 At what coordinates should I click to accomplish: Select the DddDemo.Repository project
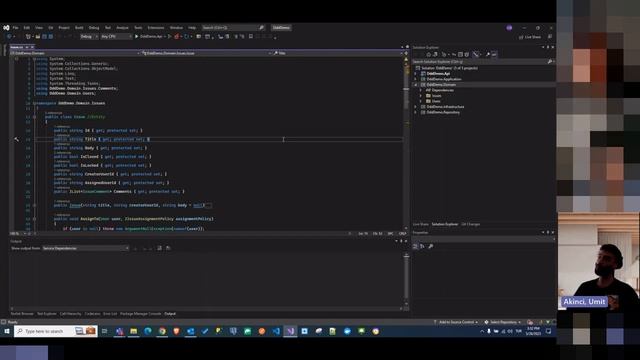point(443,112)
